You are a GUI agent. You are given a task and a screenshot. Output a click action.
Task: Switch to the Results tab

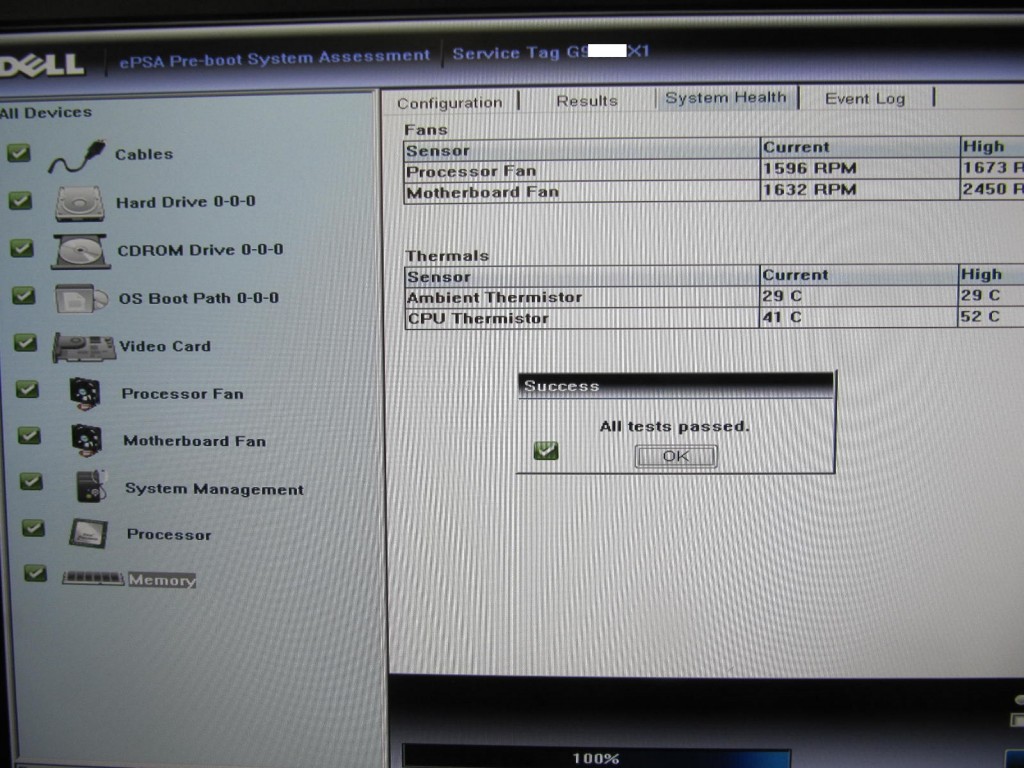click(x=586, y=101)
